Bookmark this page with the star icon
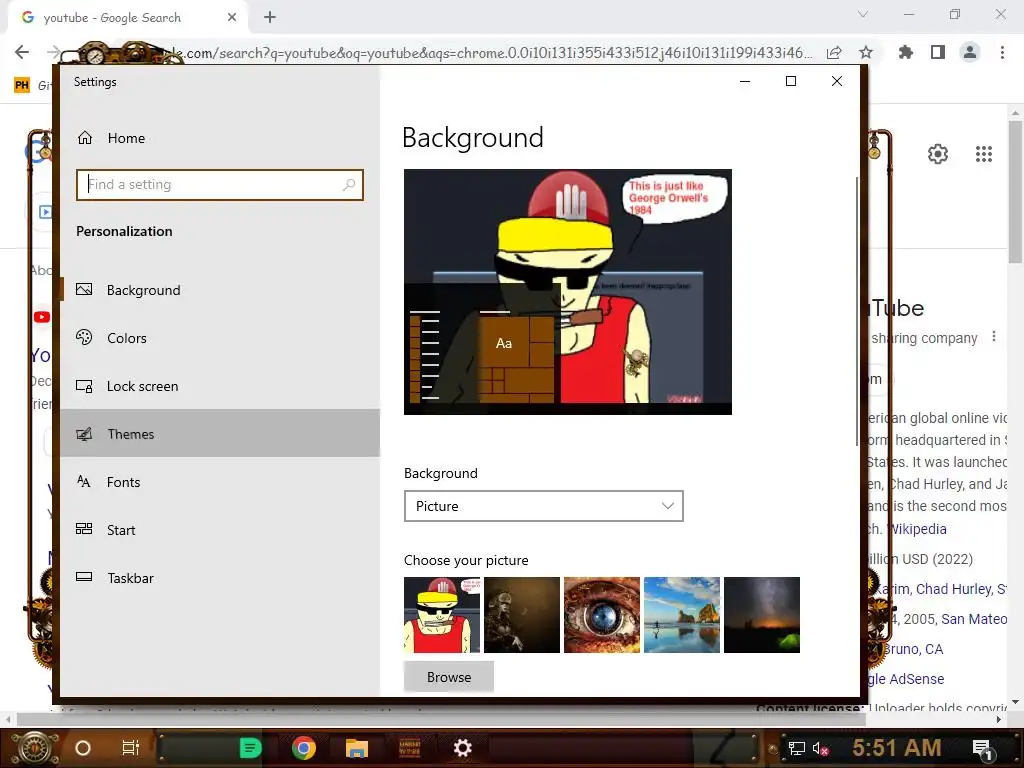The image size is (1024, 768). coord(866,53)
